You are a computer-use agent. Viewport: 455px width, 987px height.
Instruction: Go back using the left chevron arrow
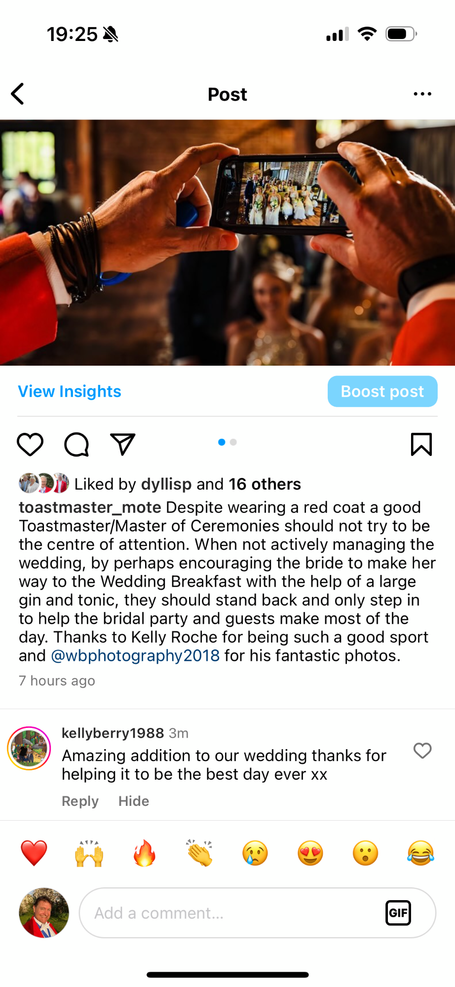(x=18, y=94)
